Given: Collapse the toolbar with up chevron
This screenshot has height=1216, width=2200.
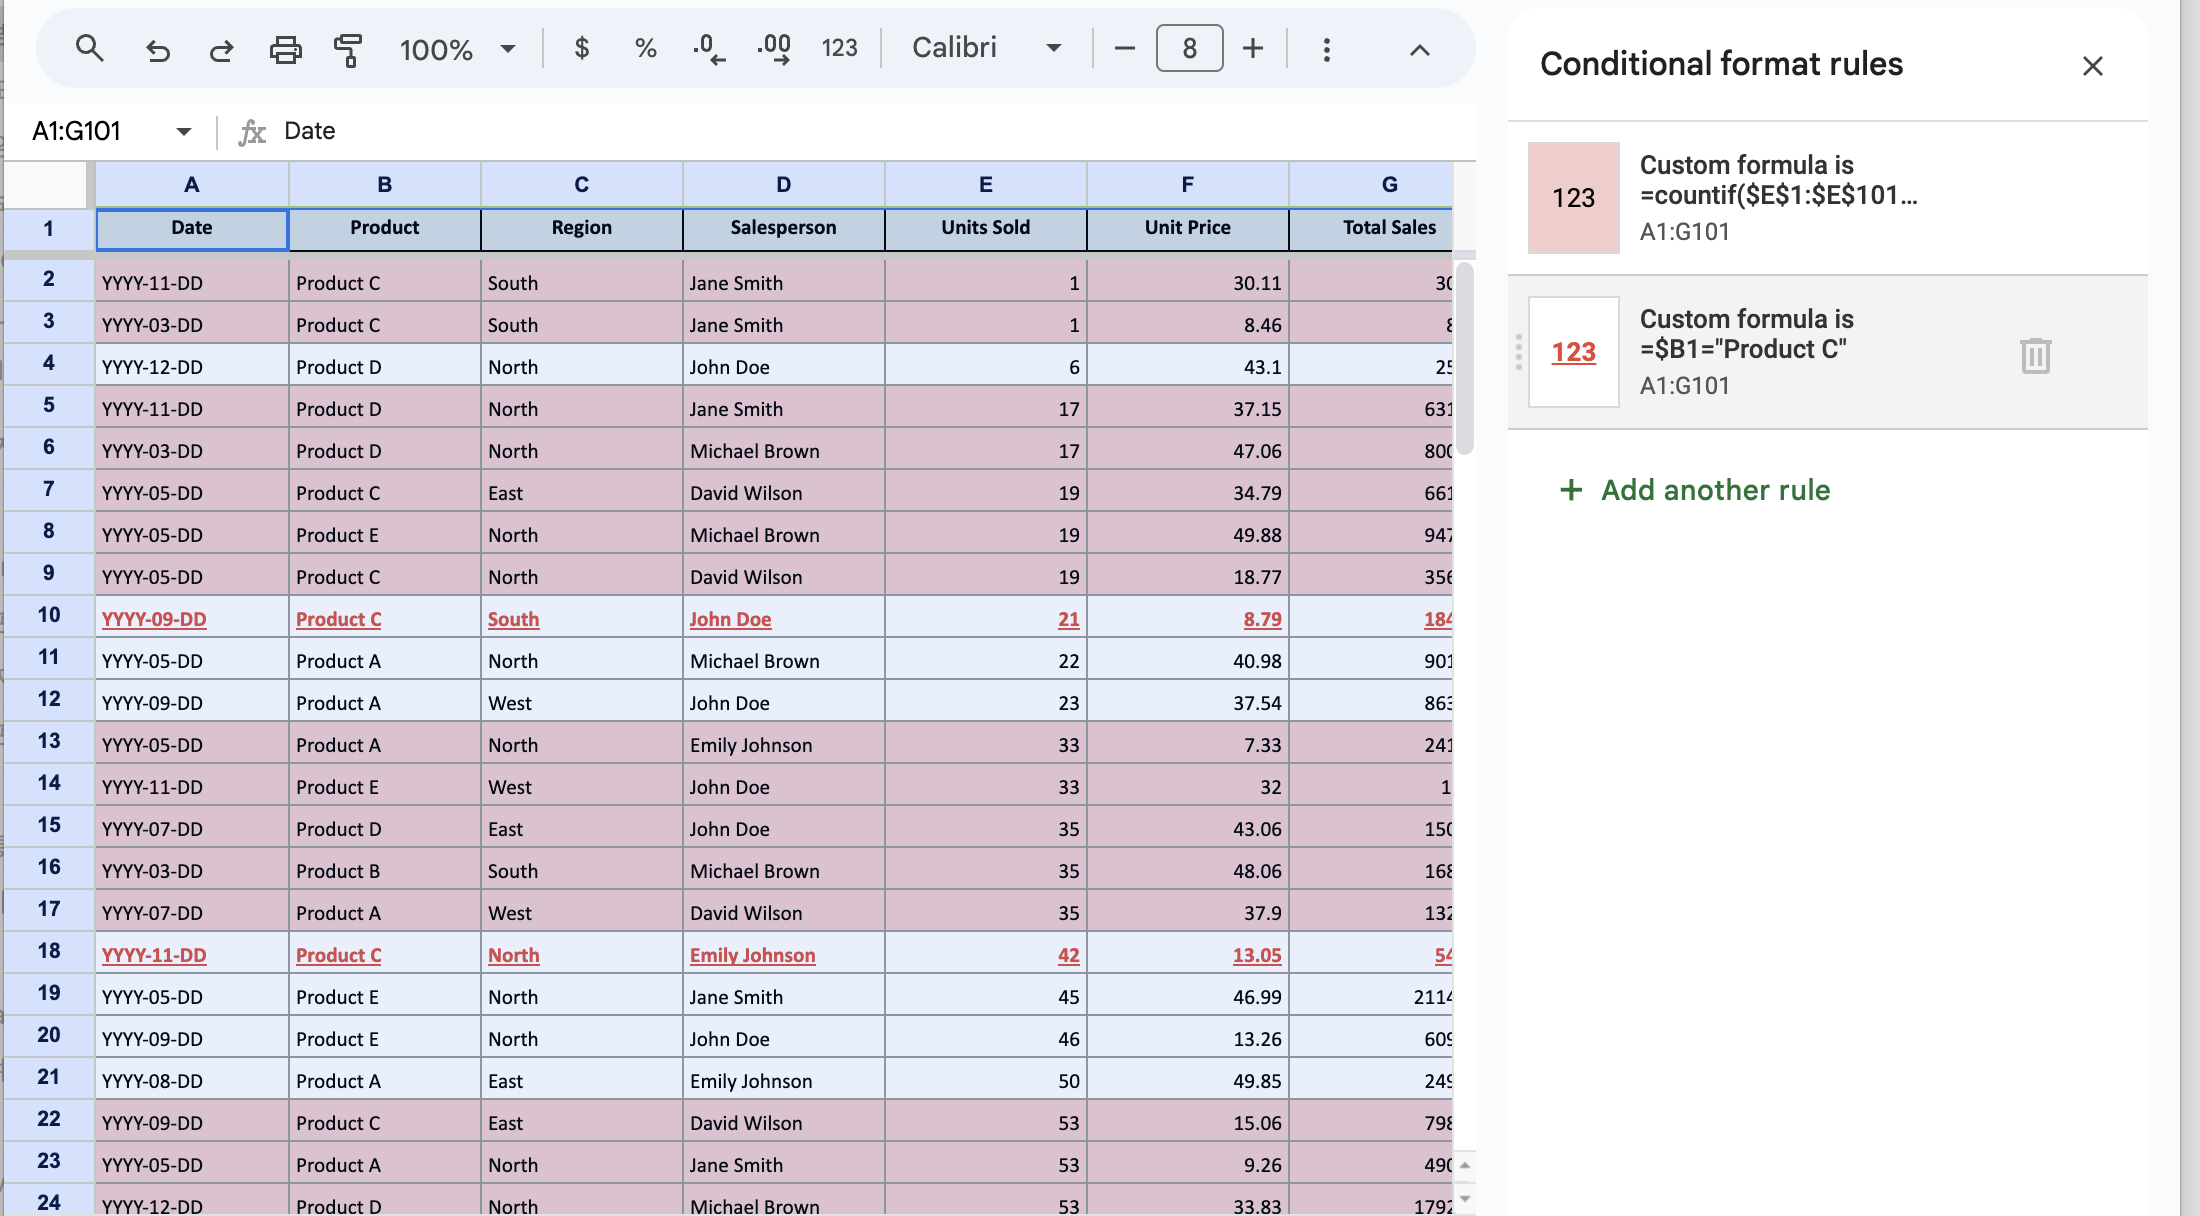Looking at the screenshot, I should pos(1419,49).
